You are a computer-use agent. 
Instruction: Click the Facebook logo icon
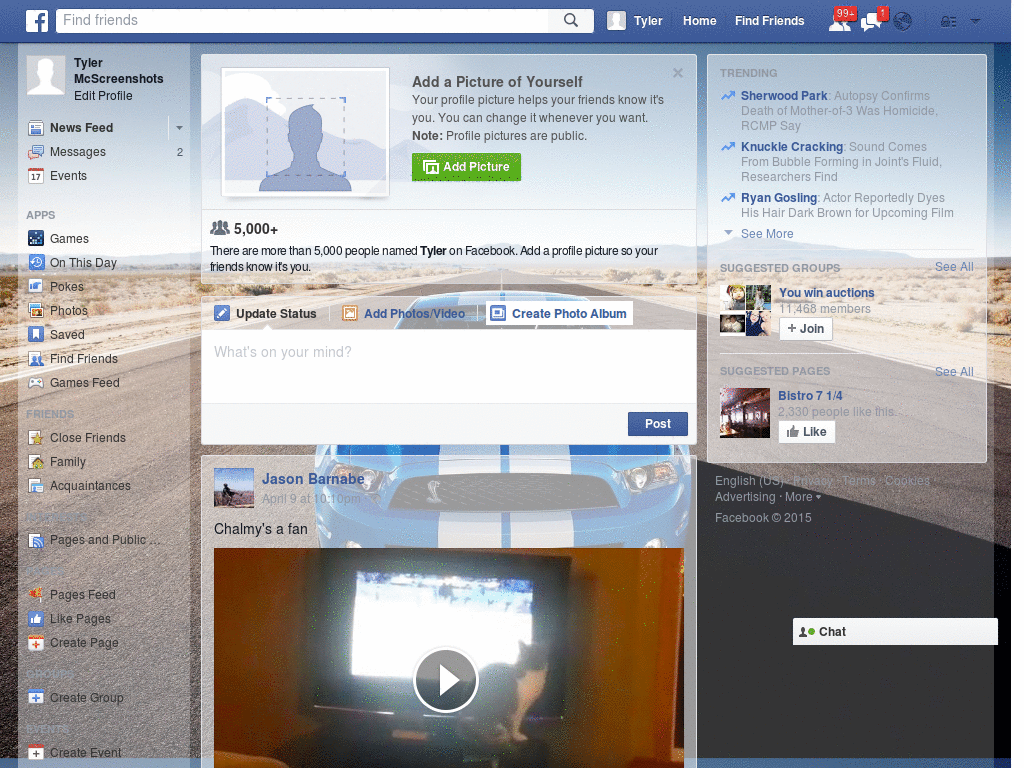[37, 21]
